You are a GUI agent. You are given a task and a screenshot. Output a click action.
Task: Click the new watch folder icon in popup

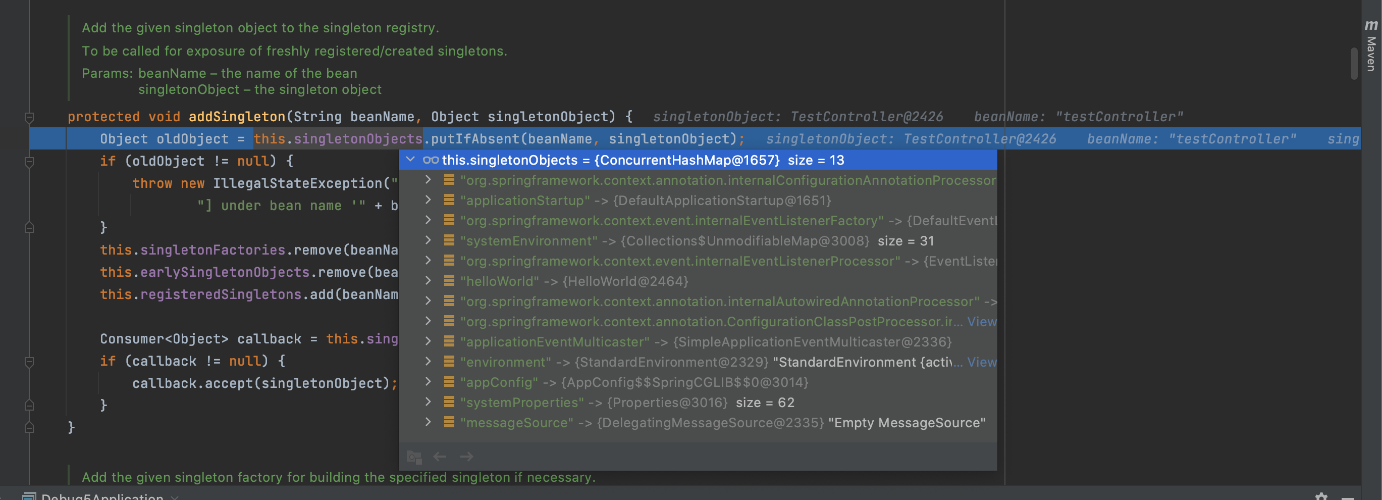[414, 457]
